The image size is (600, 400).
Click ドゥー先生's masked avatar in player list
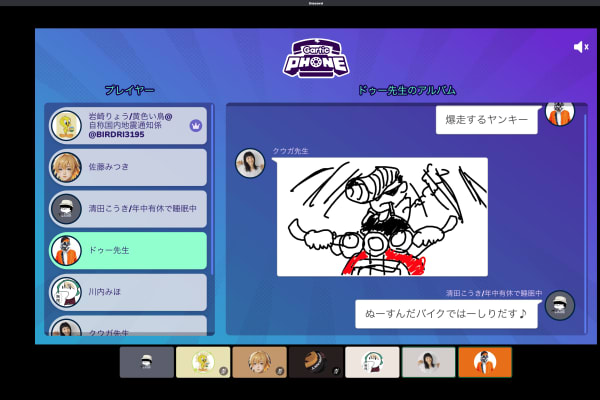point(66,251)
